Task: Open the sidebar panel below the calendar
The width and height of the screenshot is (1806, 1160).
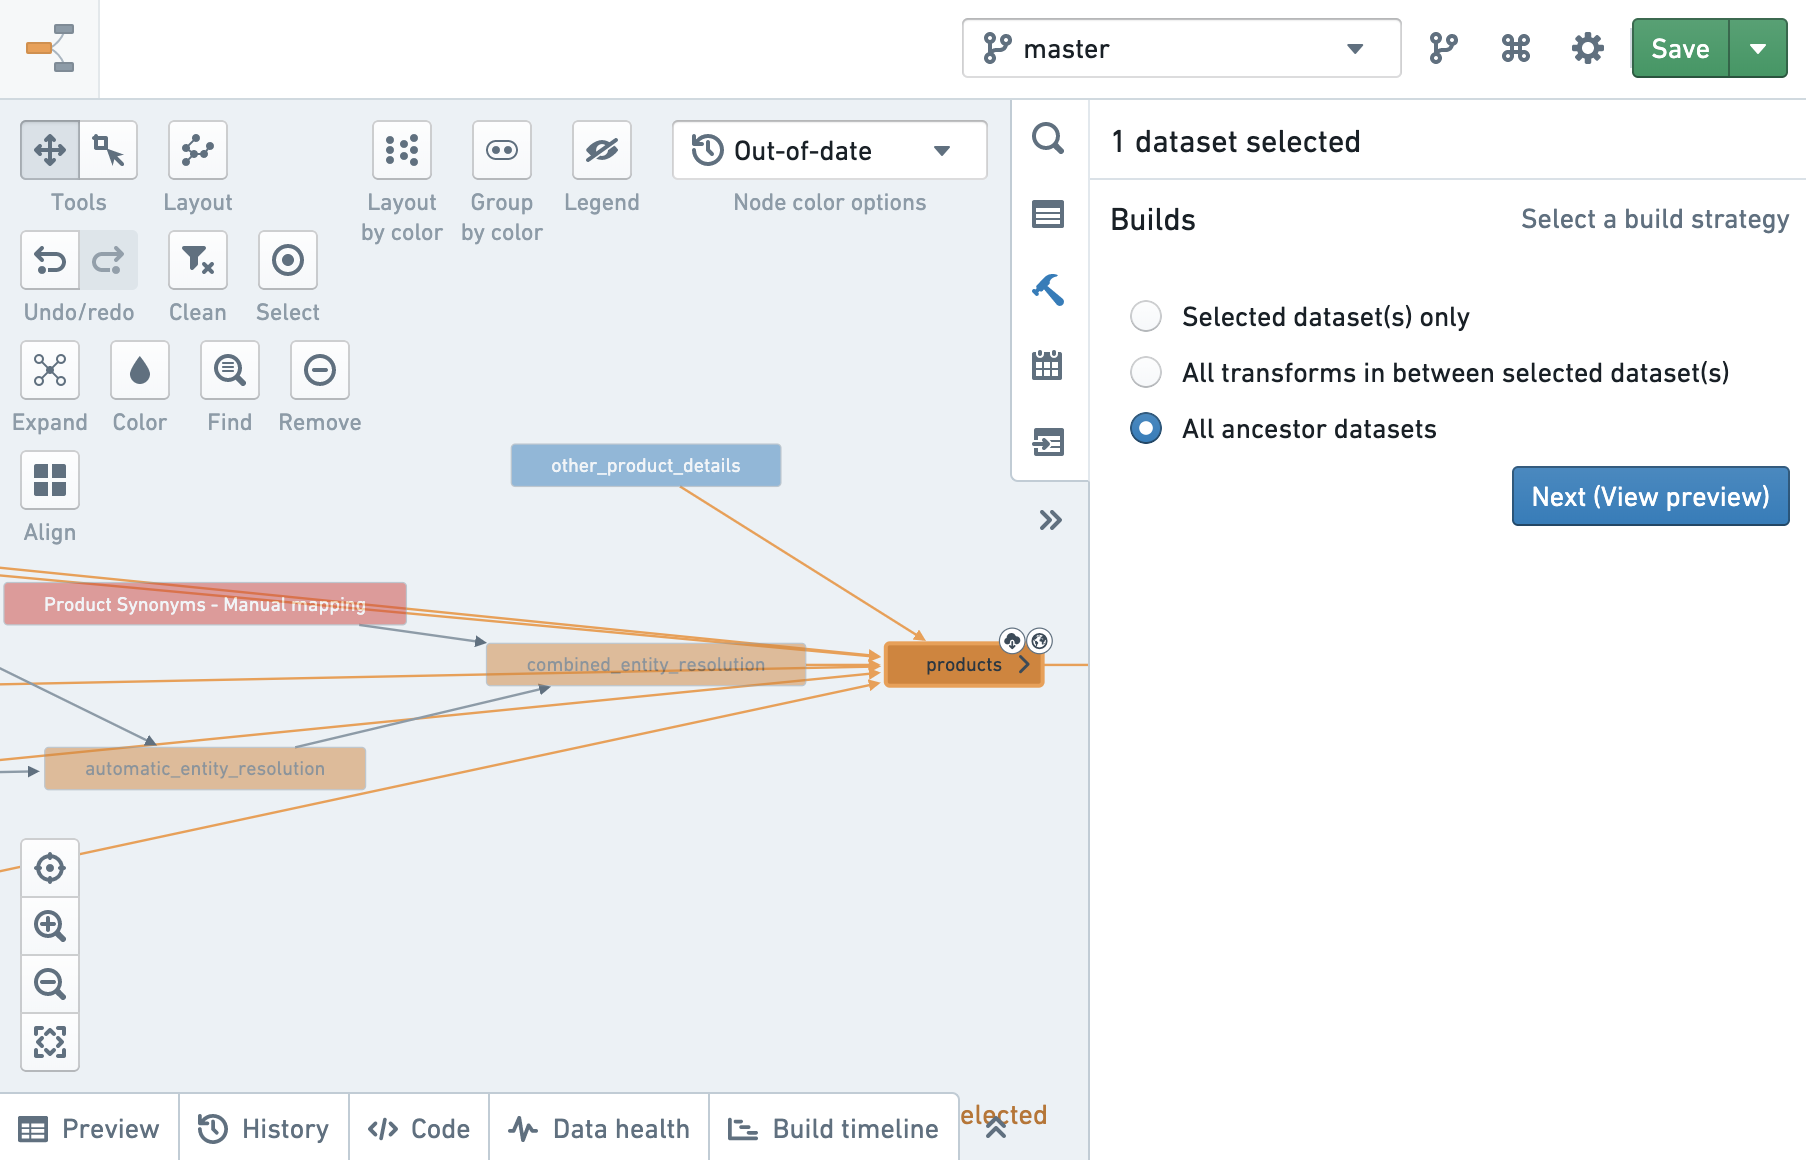Action: tap(1048, 441)
